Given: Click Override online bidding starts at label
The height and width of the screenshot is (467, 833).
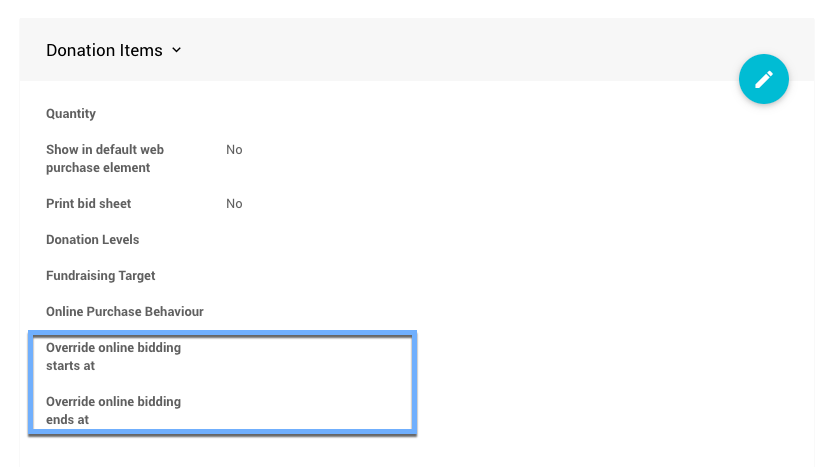Looking at the screenshot, I should [113, 357].
